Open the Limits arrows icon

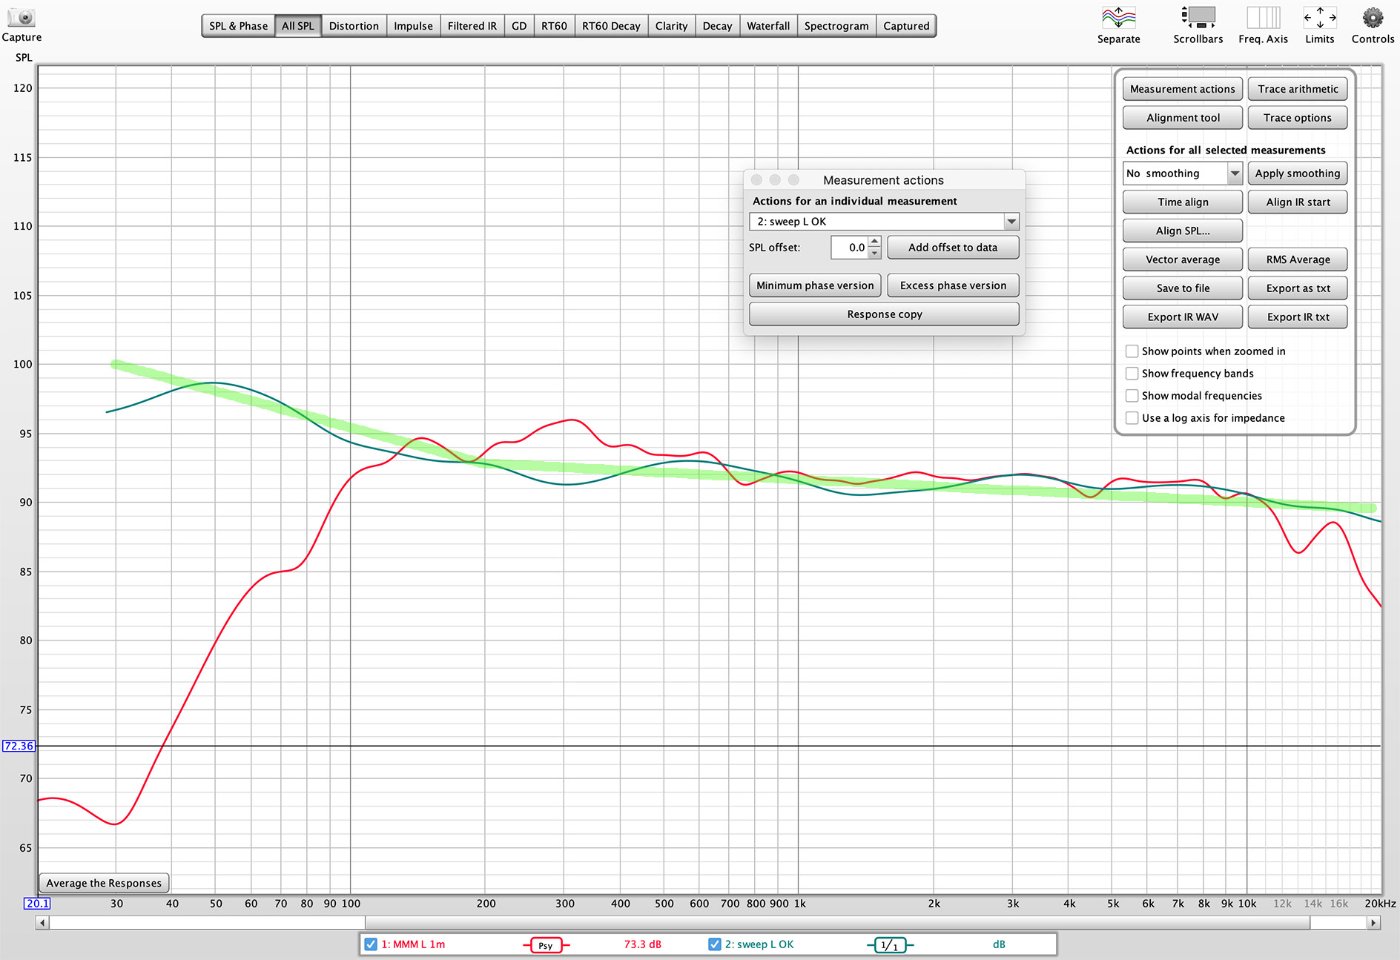pyautogui.click(x=1319, y=18)
